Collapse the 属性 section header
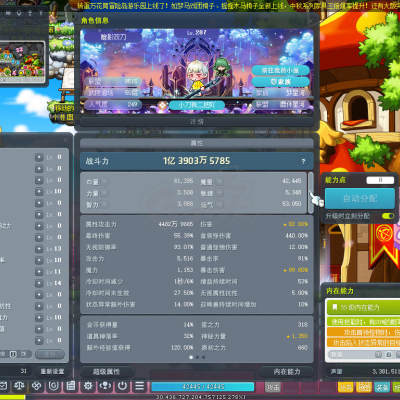400x400 pixels. (x=197, y=143)
